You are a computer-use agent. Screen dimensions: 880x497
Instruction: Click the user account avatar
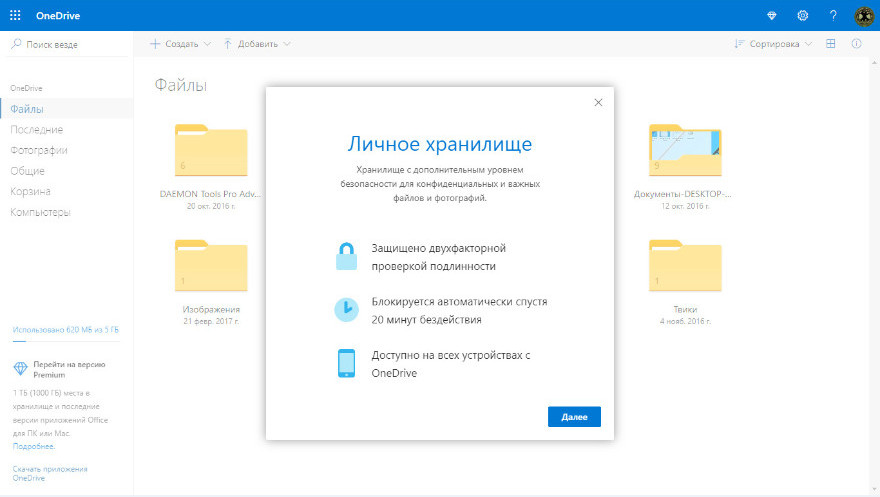point(864,15)
